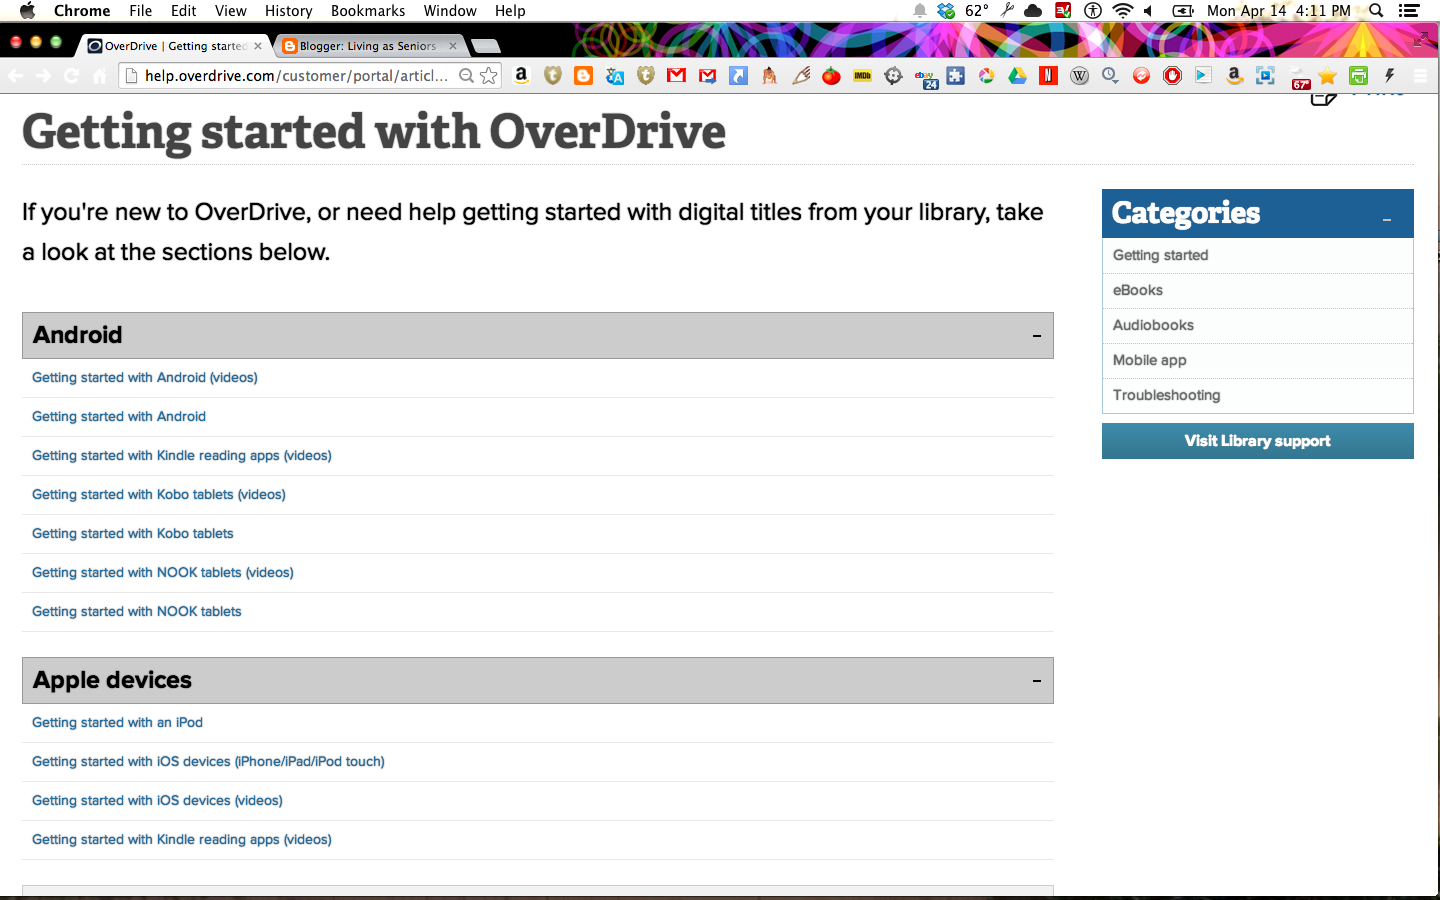
Task: Open the Wikipedia extension icon
Action: coord(1079,76)
